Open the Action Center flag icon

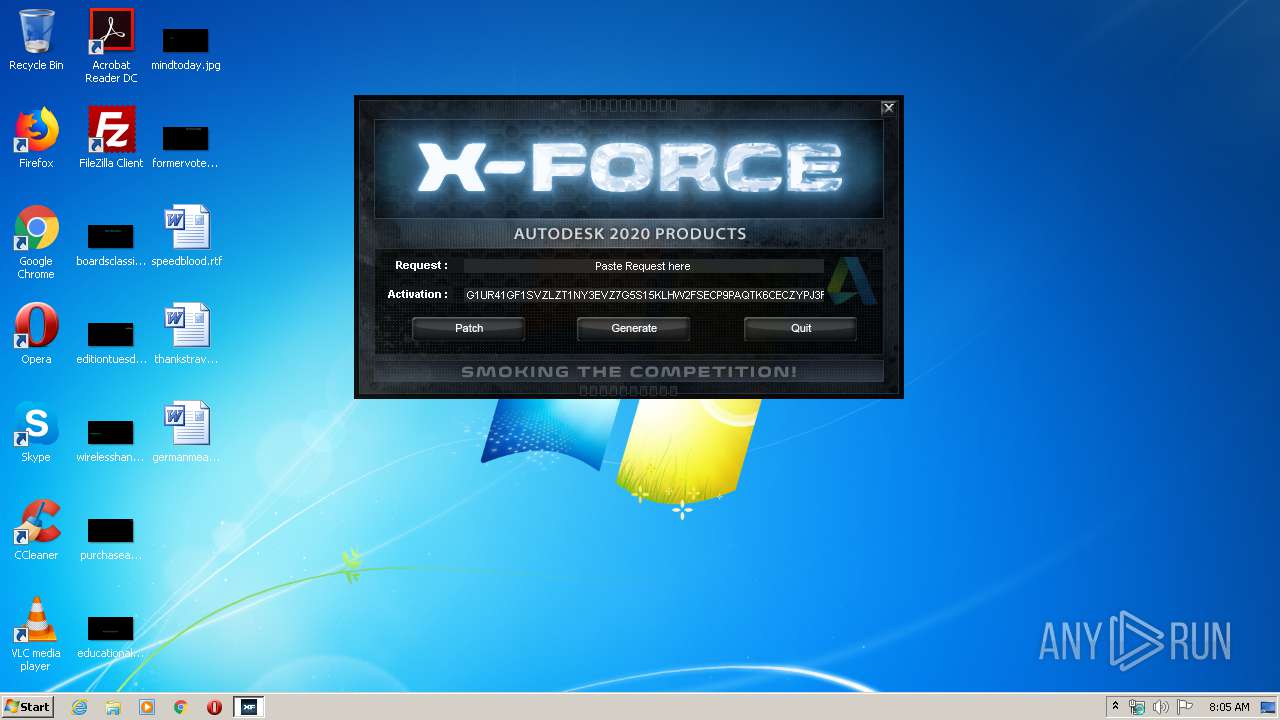(x=1185, y=707)
